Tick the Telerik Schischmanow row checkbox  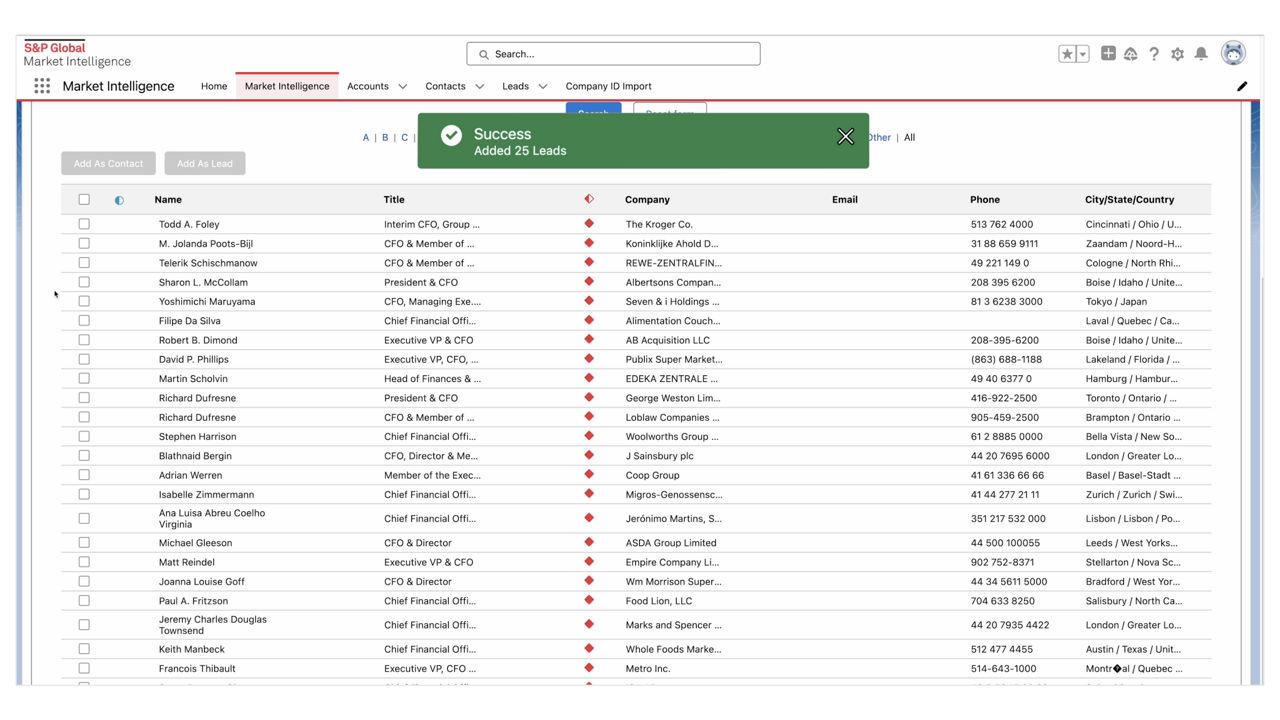tap(84, 263)
